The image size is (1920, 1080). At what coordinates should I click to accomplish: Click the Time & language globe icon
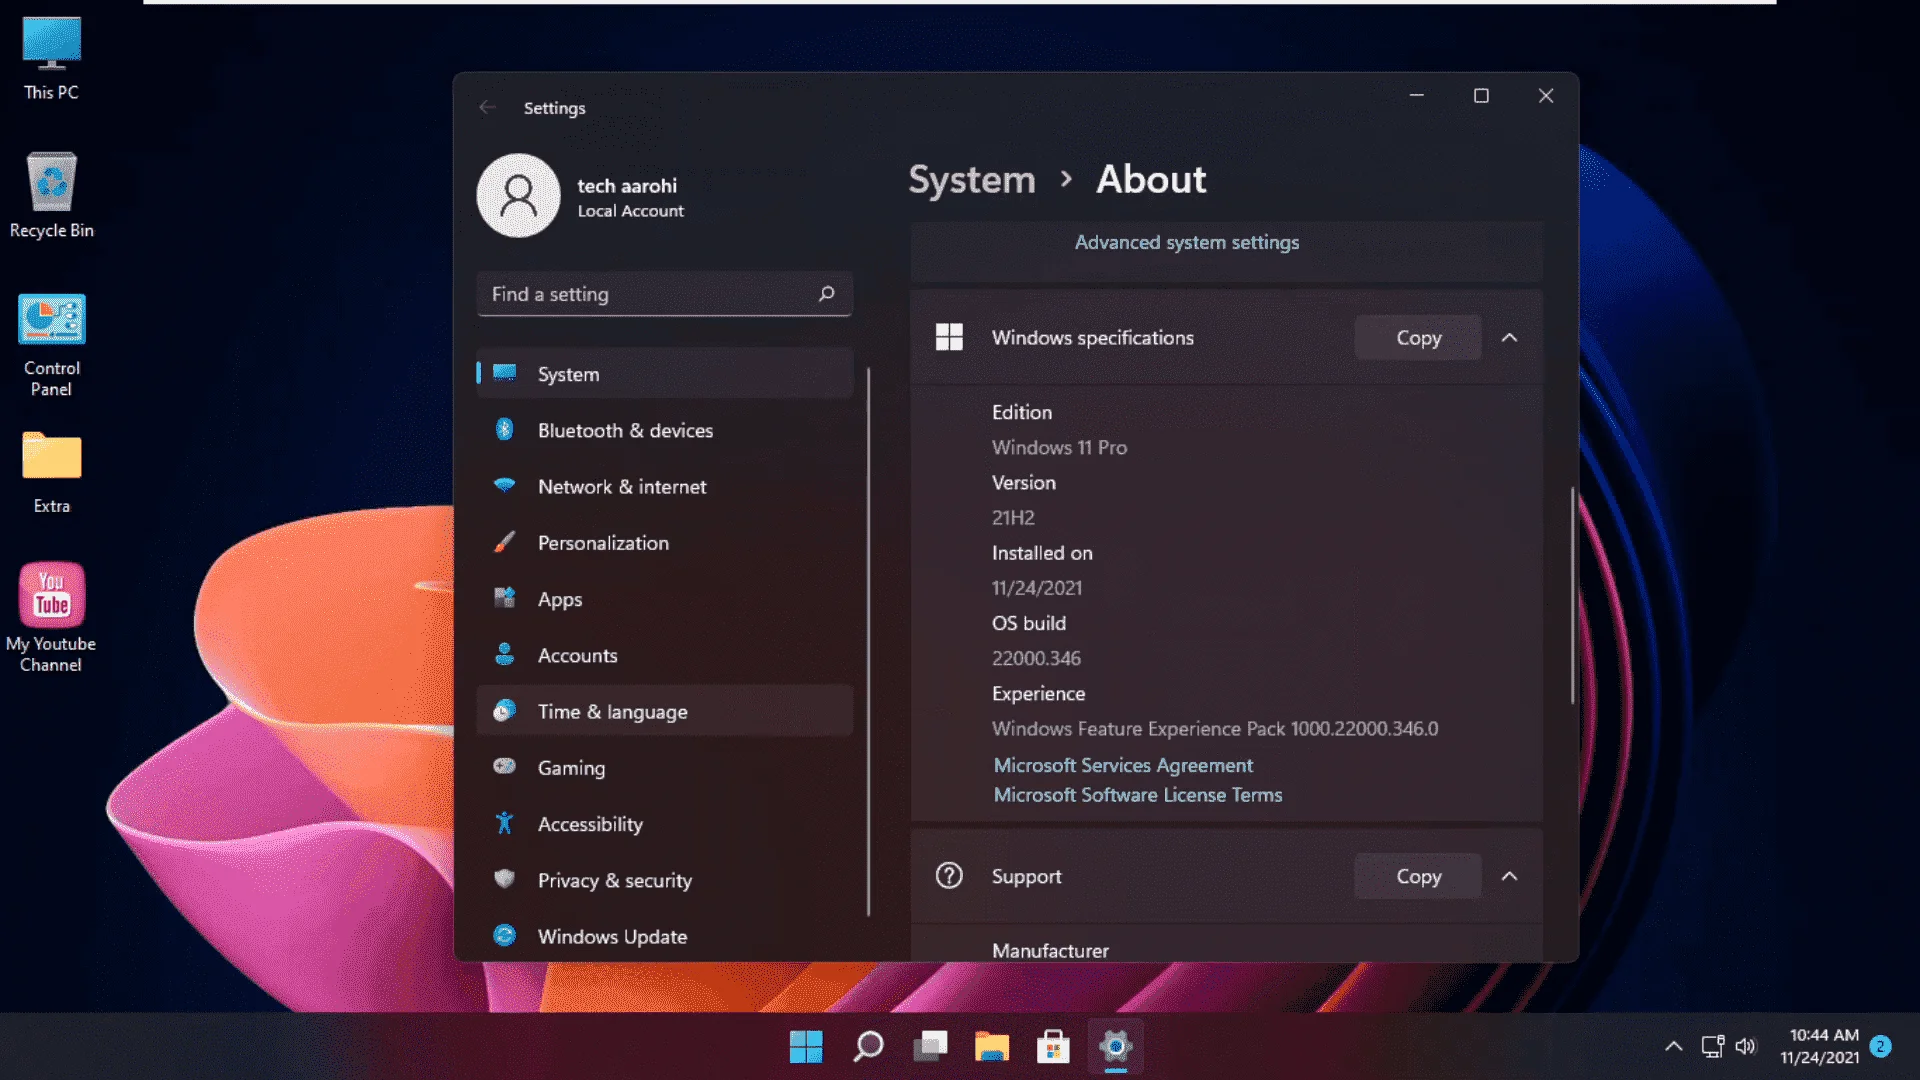point(505,710)
